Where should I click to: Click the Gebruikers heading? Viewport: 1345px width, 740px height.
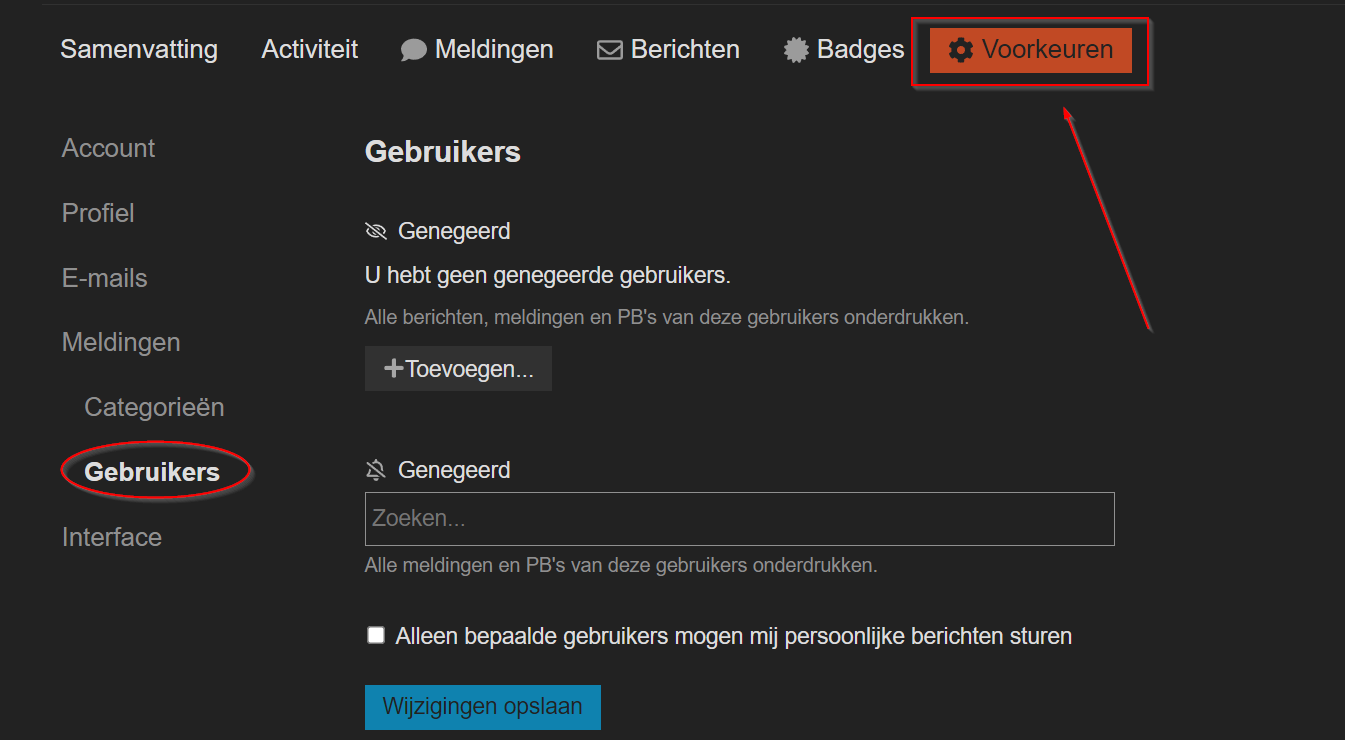(x=443, y=152)
